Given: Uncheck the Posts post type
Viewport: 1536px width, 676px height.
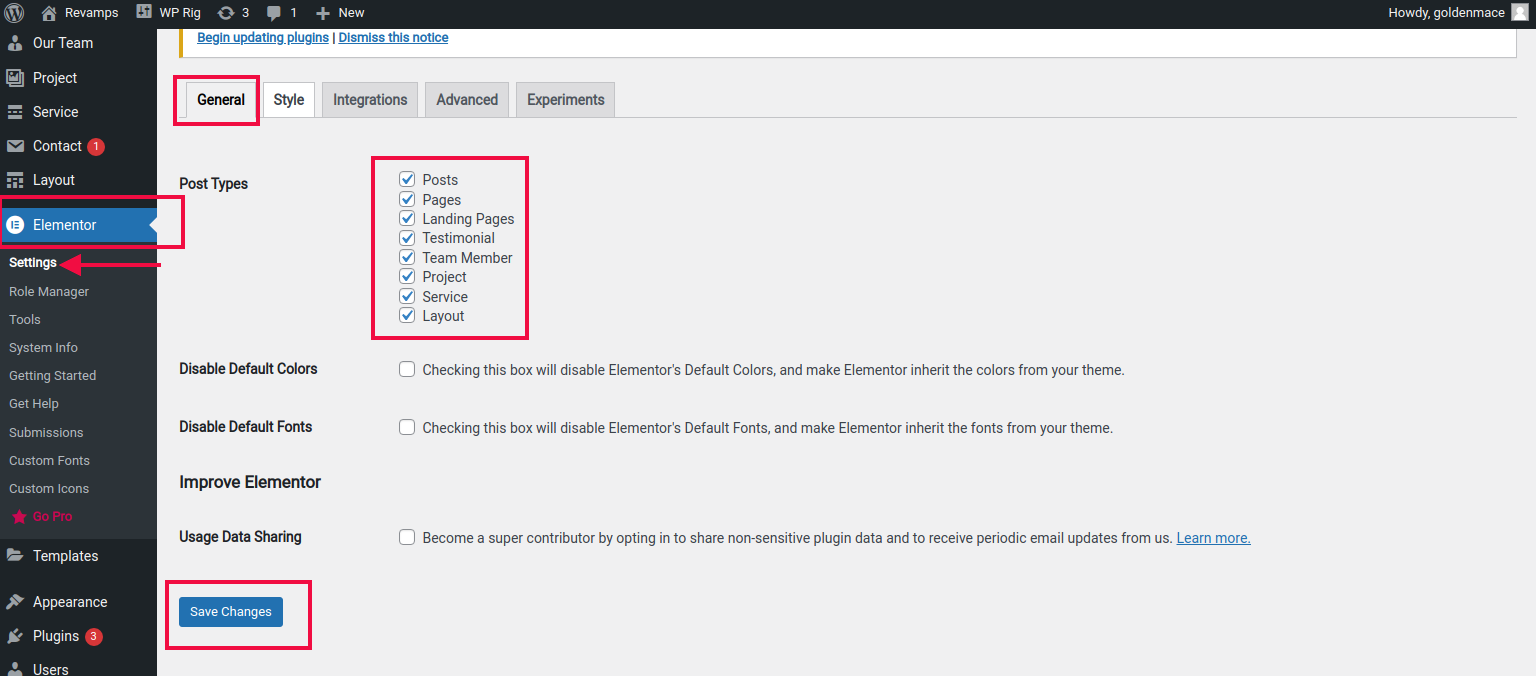Looking at the screenshot, I should (407, 179).
